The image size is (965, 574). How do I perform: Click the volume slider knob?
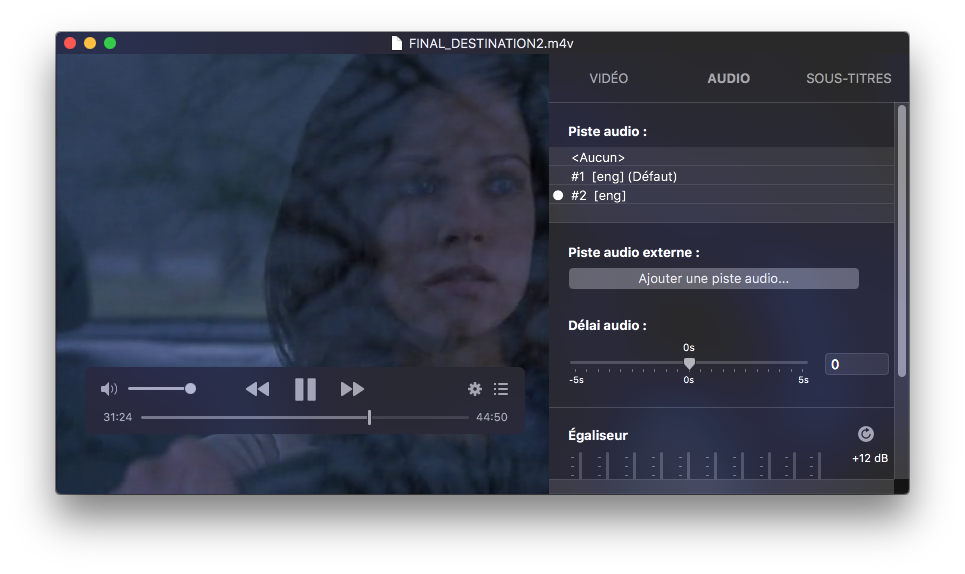click(190, 388)
